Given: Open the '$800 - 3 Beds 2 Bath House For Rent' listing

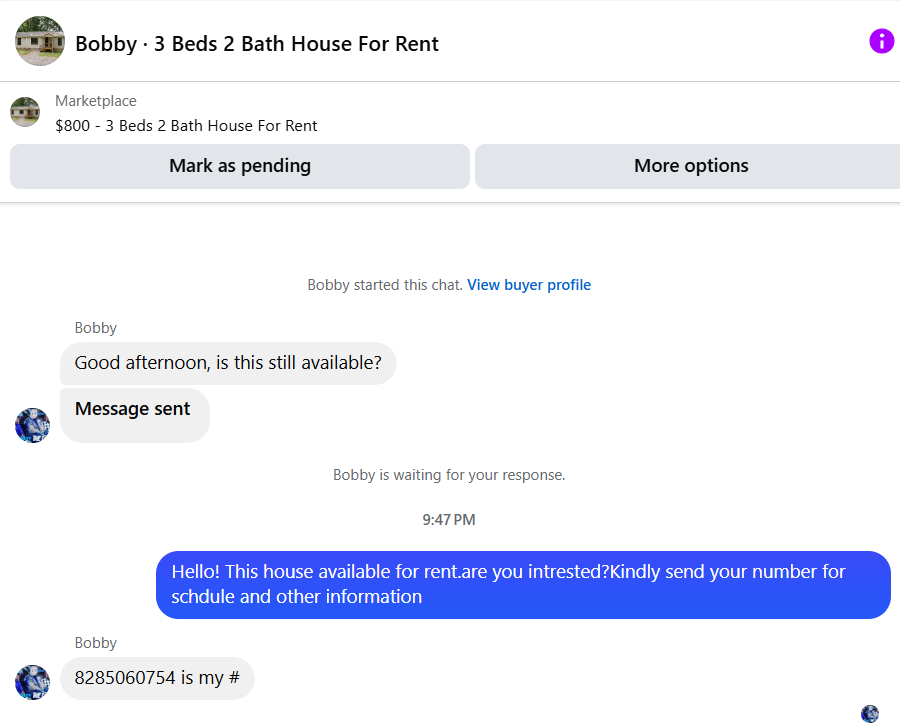Looking at the screenshot, I should tap(186, 126).
